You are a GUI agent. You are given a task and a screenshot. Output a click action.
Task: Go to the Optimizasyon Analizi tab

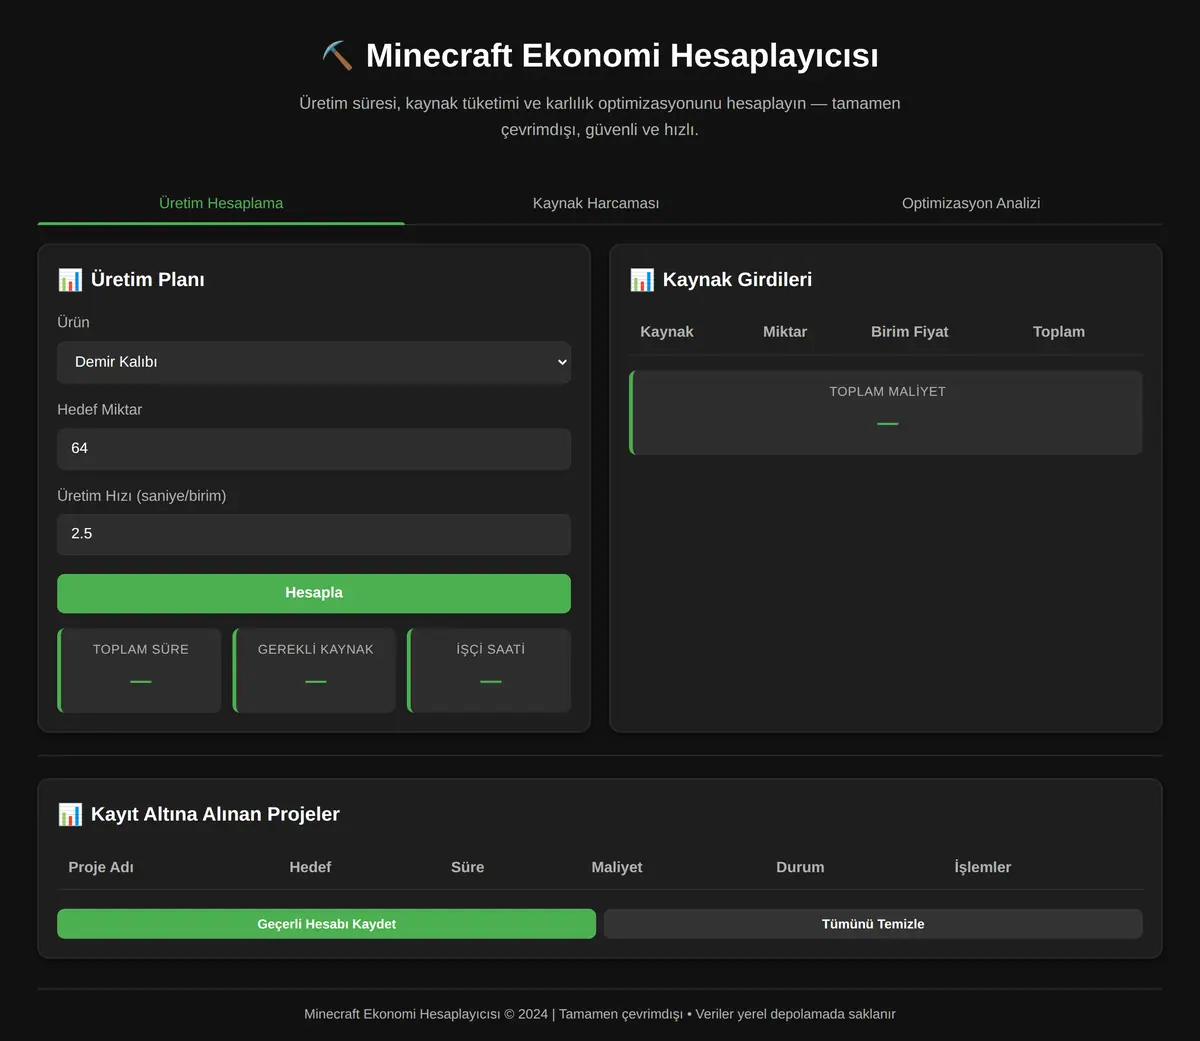(971, 203)
